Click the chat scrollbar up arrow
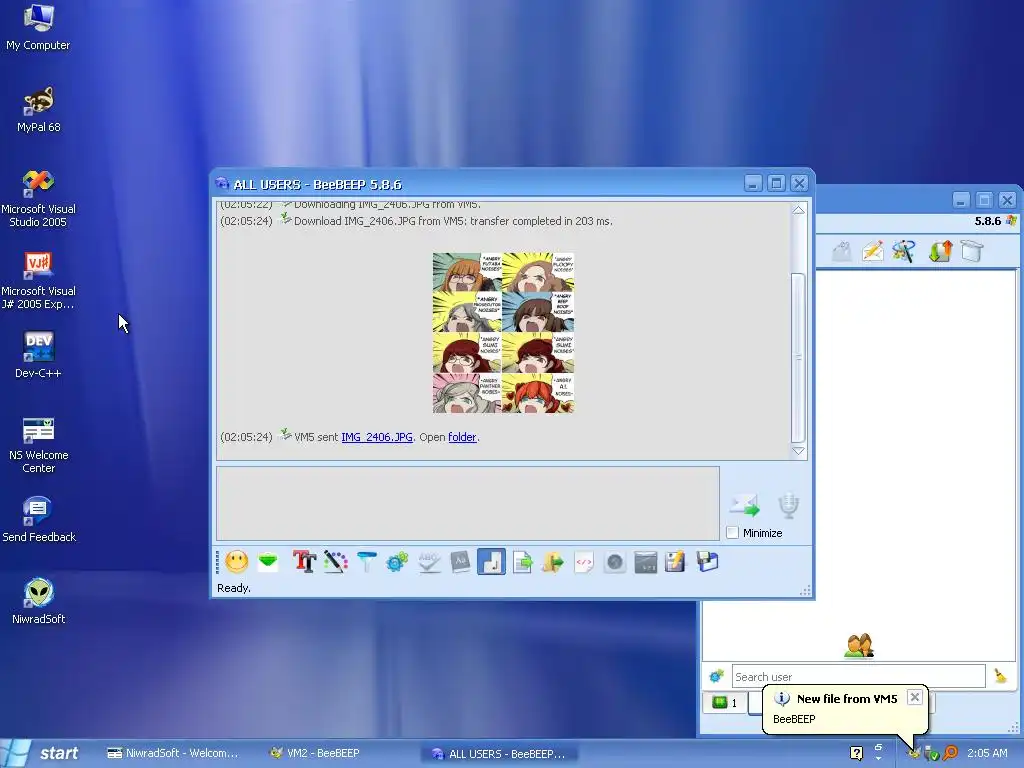Screen dimensions: 1024x768 tap(798, 210)
